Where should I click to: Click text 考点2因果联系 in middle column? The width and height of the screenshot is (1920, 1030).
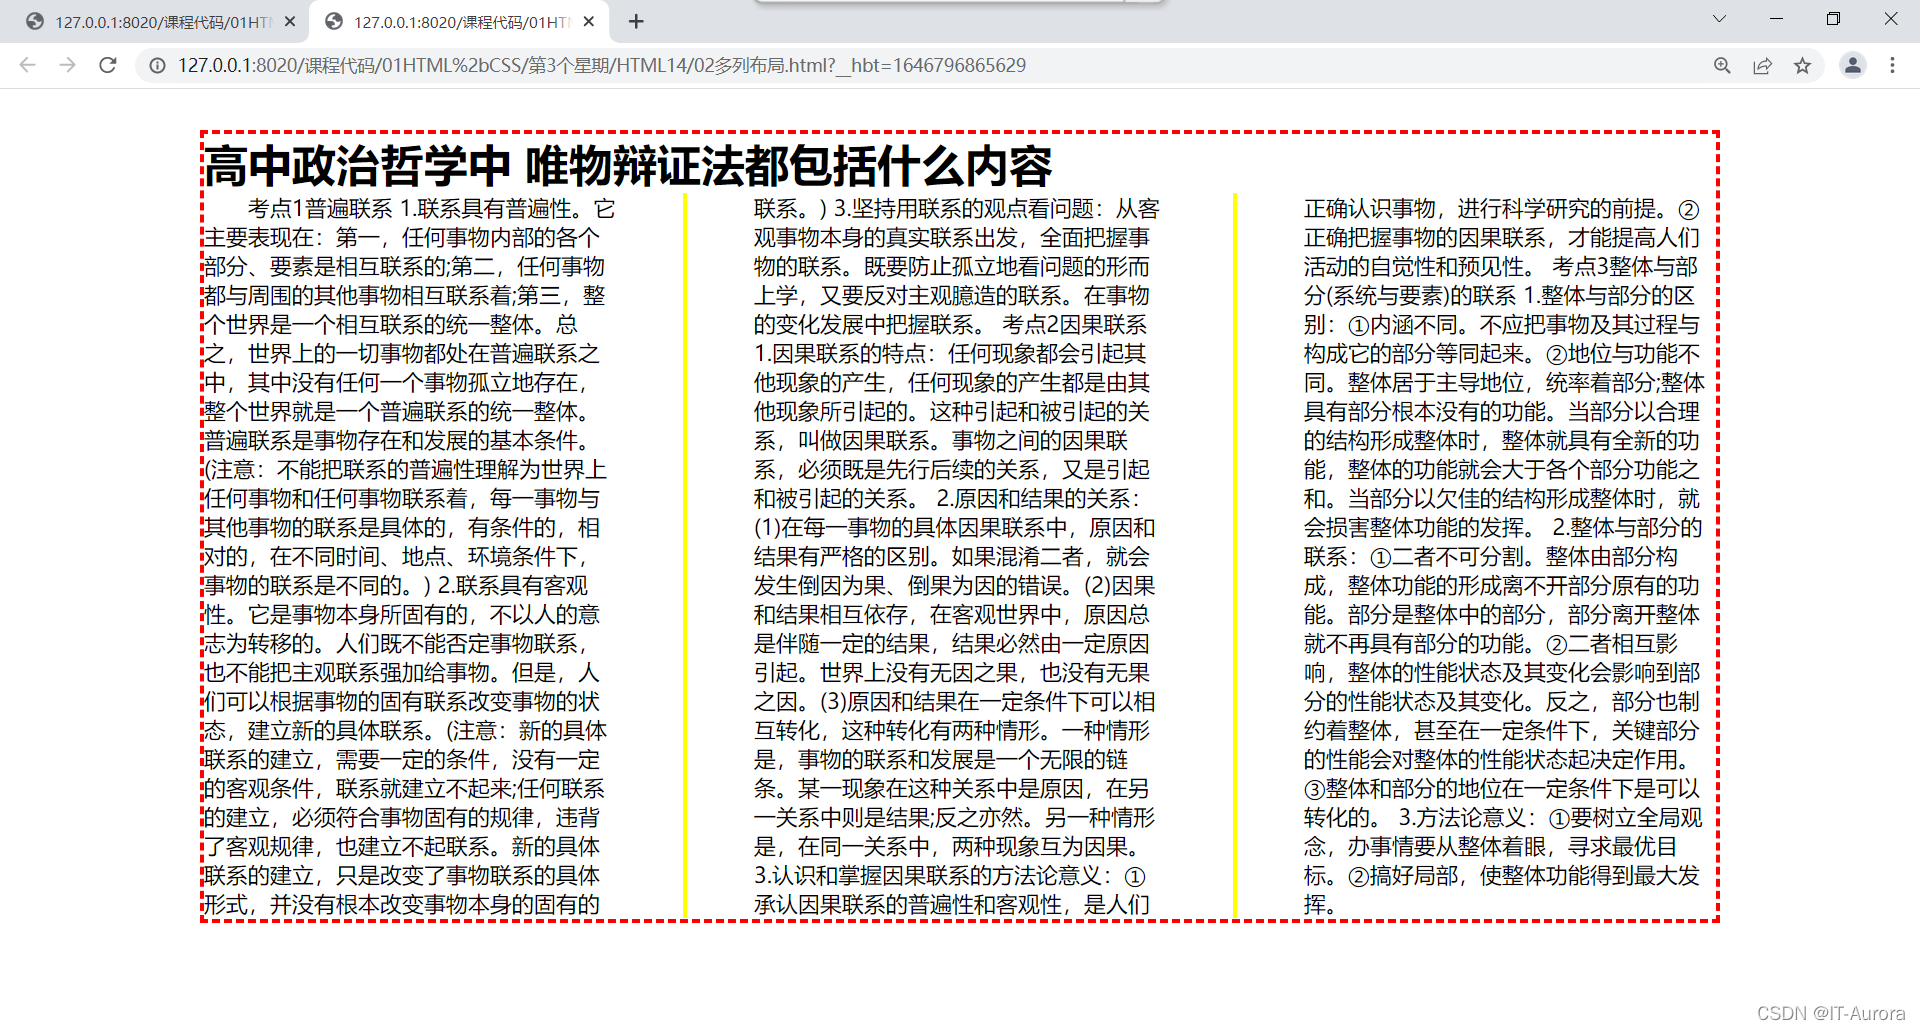pos(1075,325)
